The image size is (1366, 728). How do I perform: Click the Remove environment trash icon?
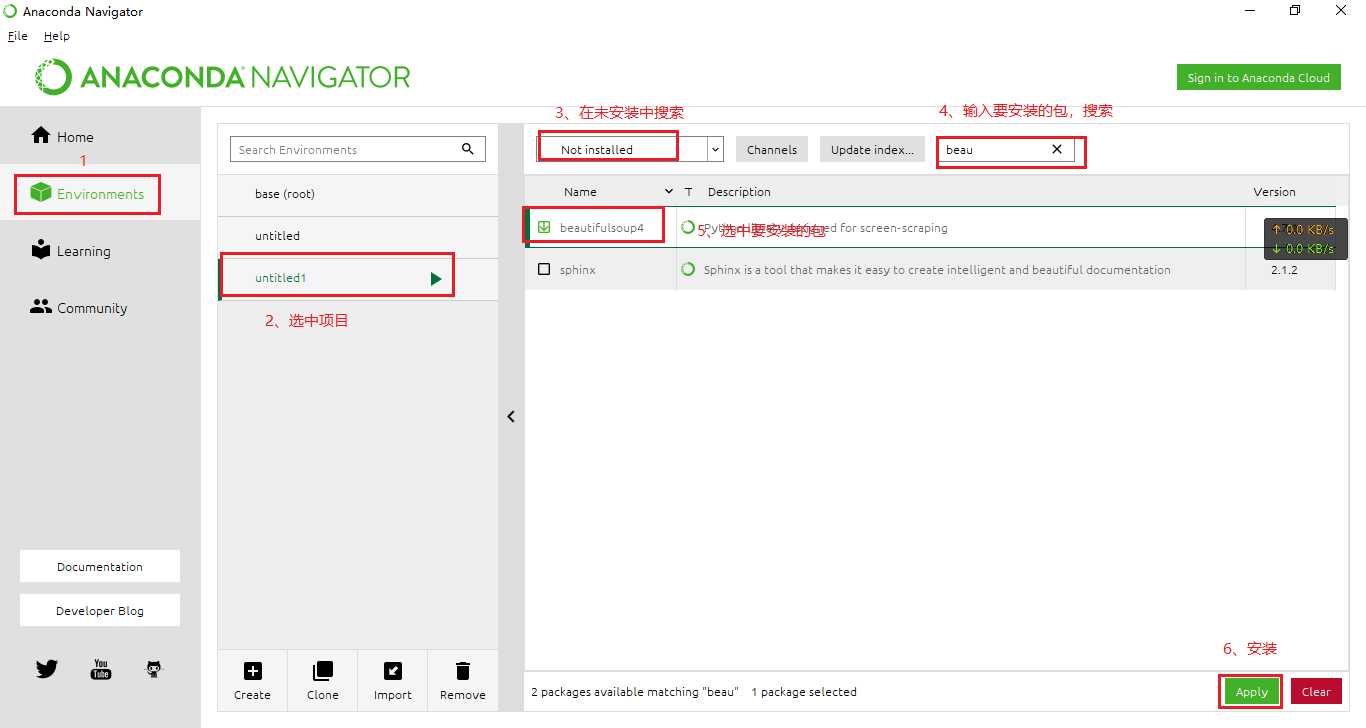463,671
